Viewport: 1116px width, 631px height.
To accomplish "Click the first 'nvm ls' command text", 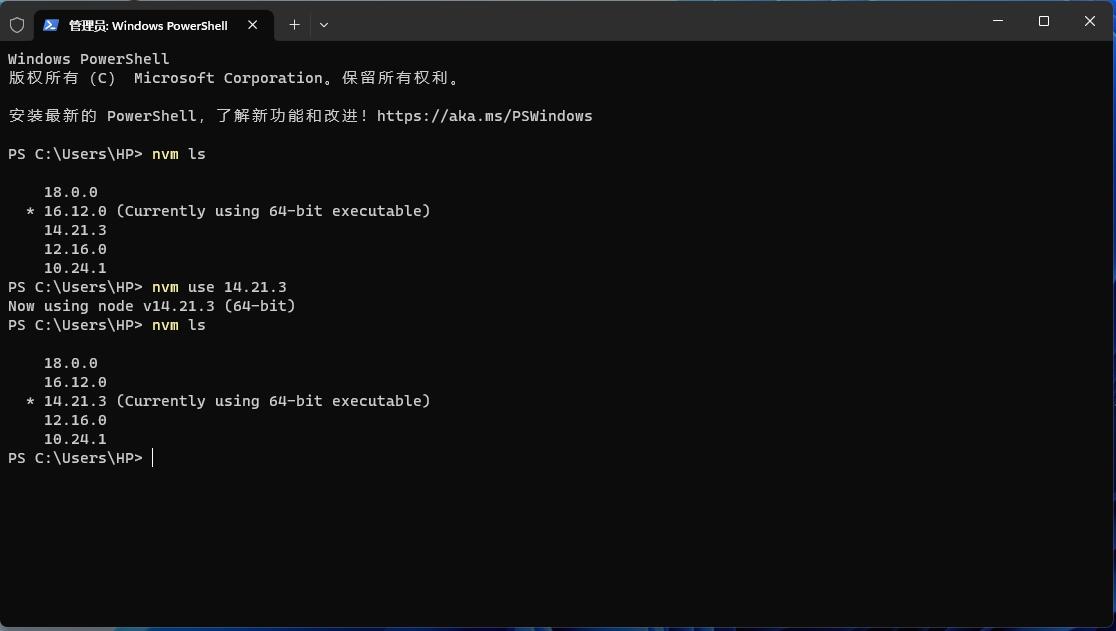I will (x=179, y=154).
